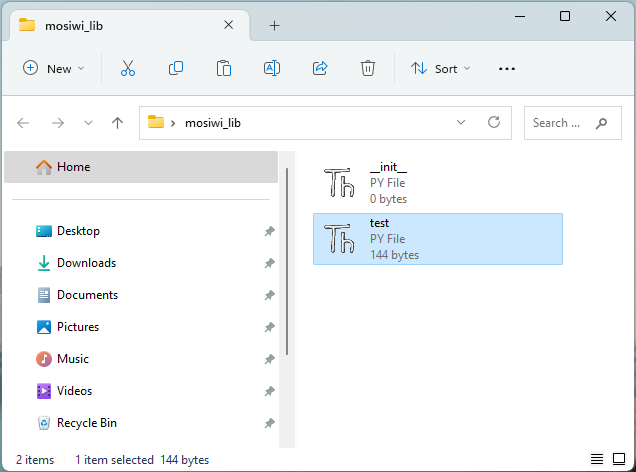
Task: Expand the Sort options menu
Action: coord(440,69)
